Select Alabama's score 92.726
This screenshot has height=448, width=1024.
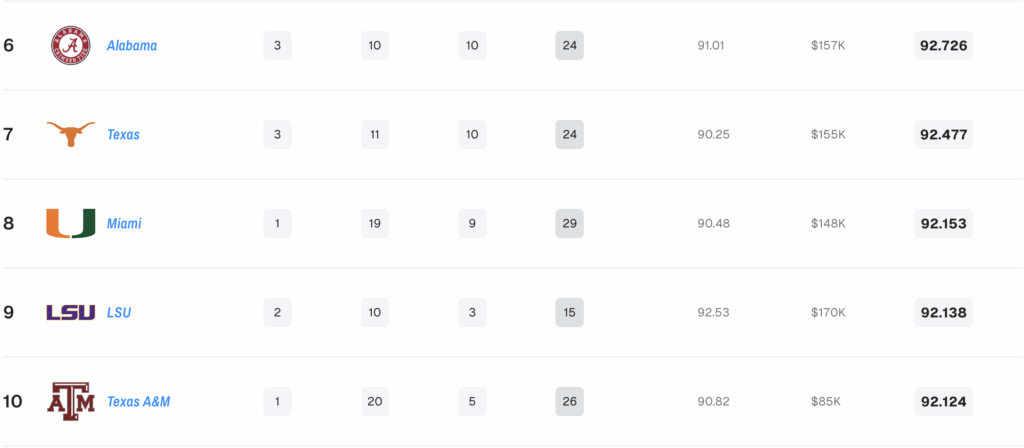point(943,45)
